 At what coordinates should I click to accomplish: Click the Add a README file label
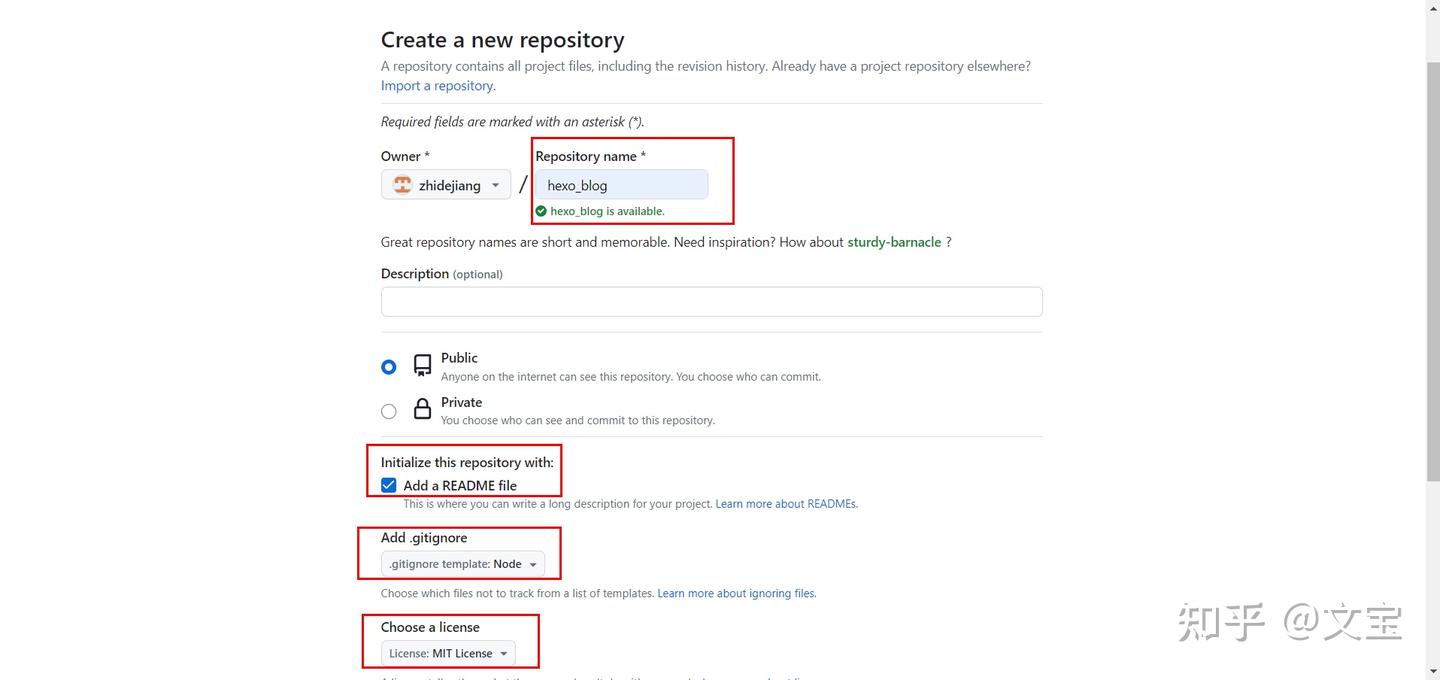click(x=460, y=486)
